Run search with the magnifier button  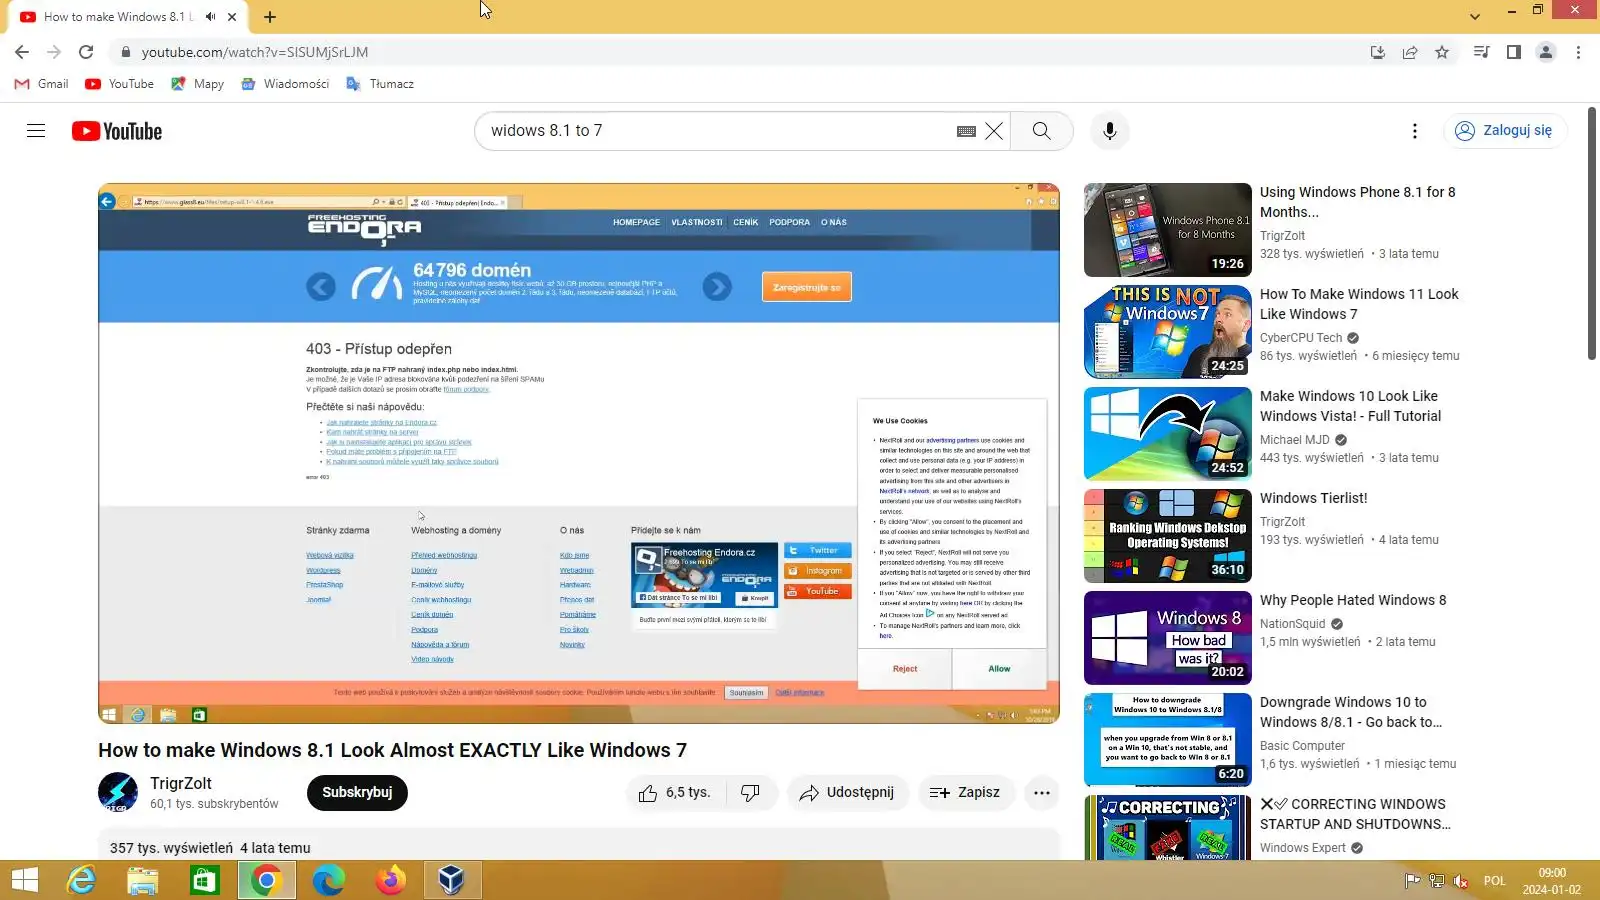click(x=1041, y=131)
